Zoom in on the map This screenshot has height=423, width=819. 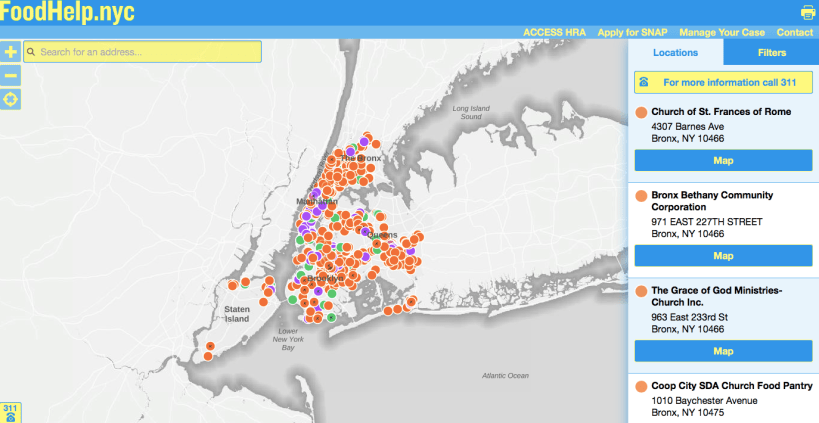[x=11, y=51]
